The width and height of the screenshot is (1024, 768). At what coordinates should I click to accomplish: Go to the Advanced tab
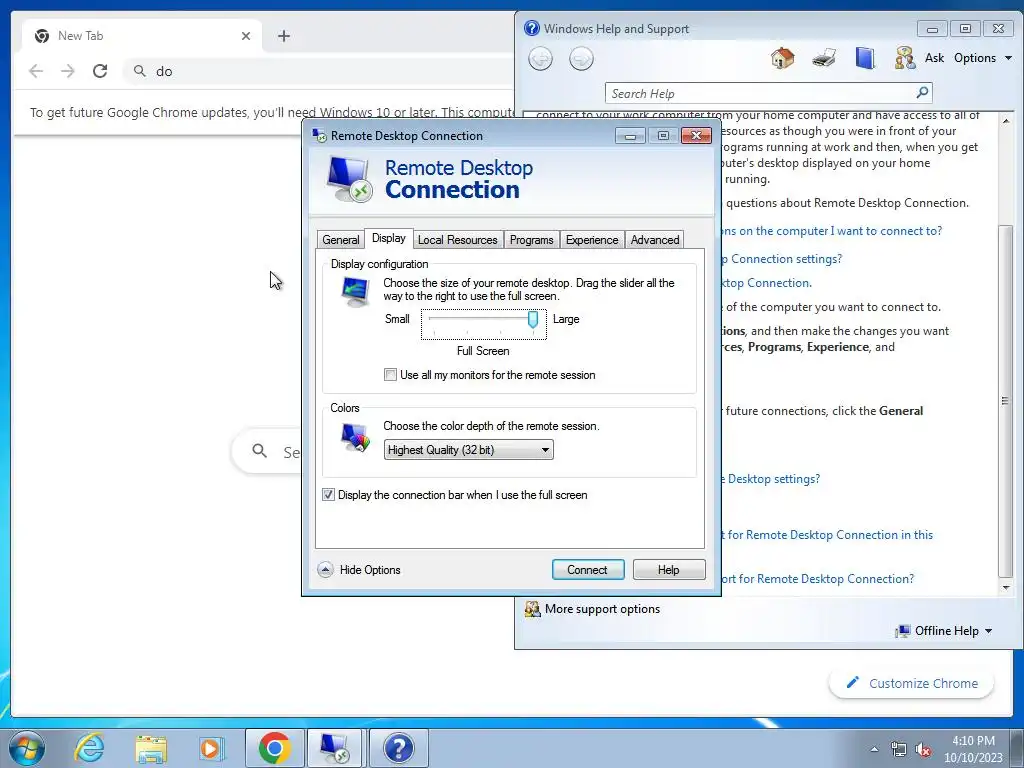(x=655, y=240)
